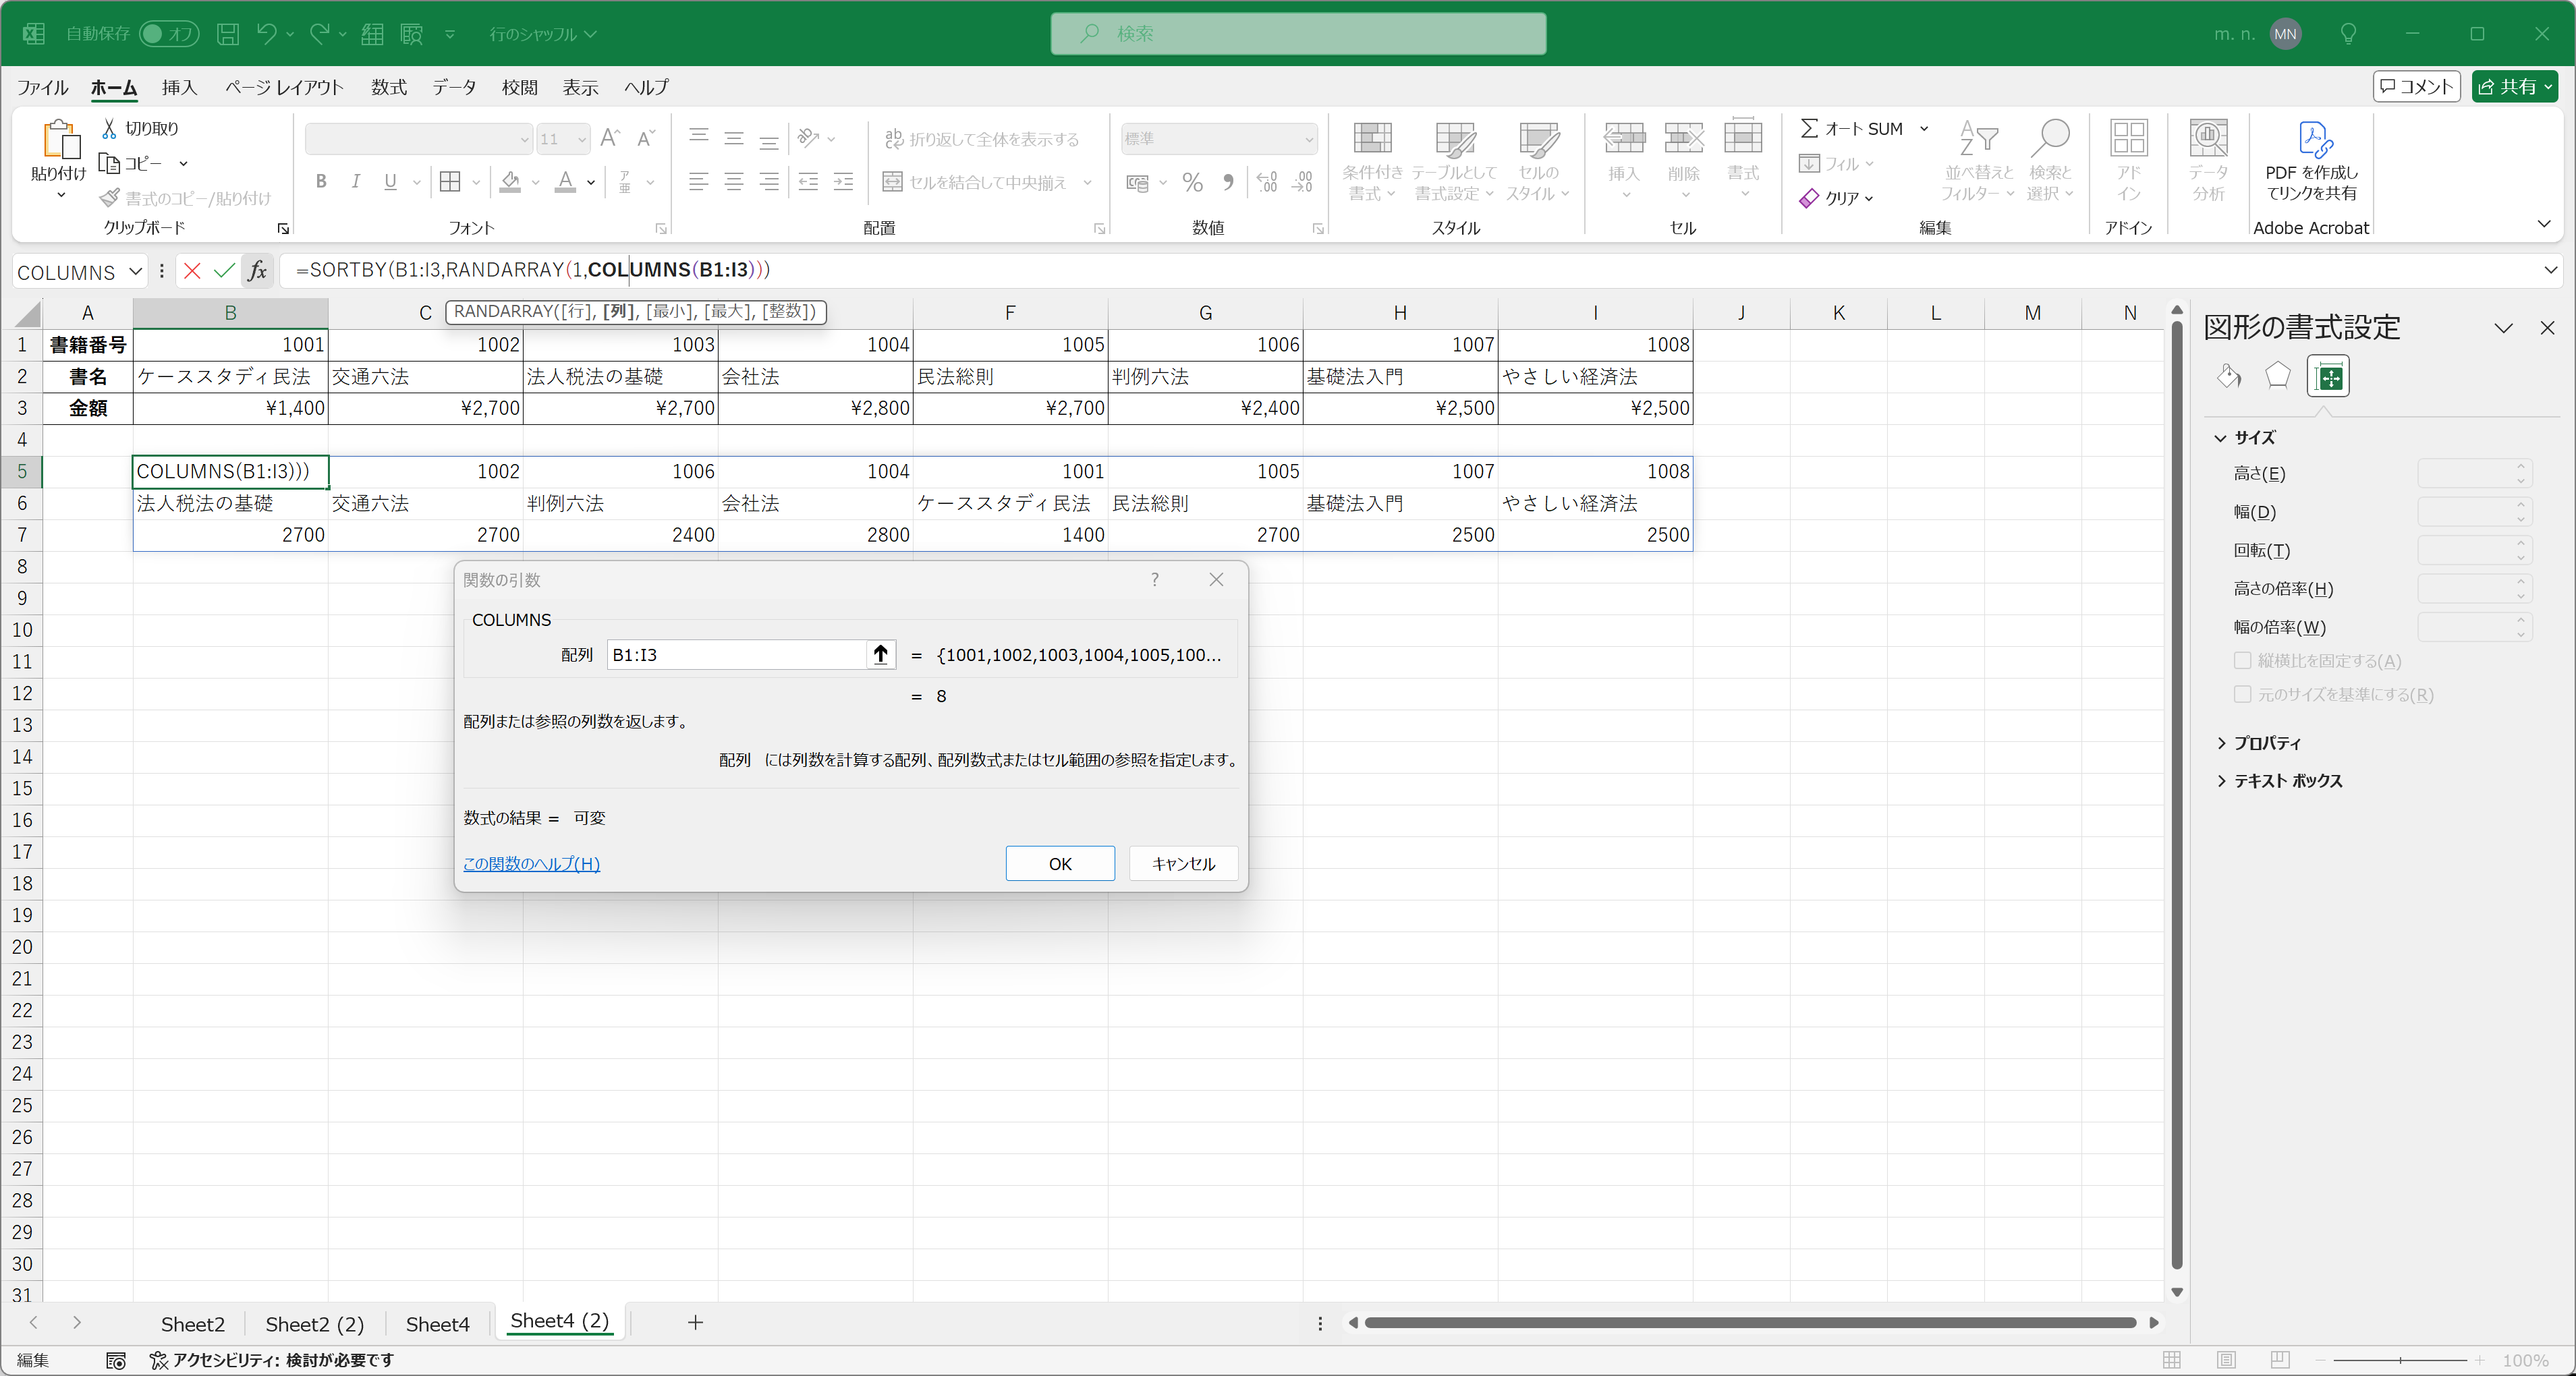Click the lightbulb ideas icon in title bar

click(x=2349, y=33)
